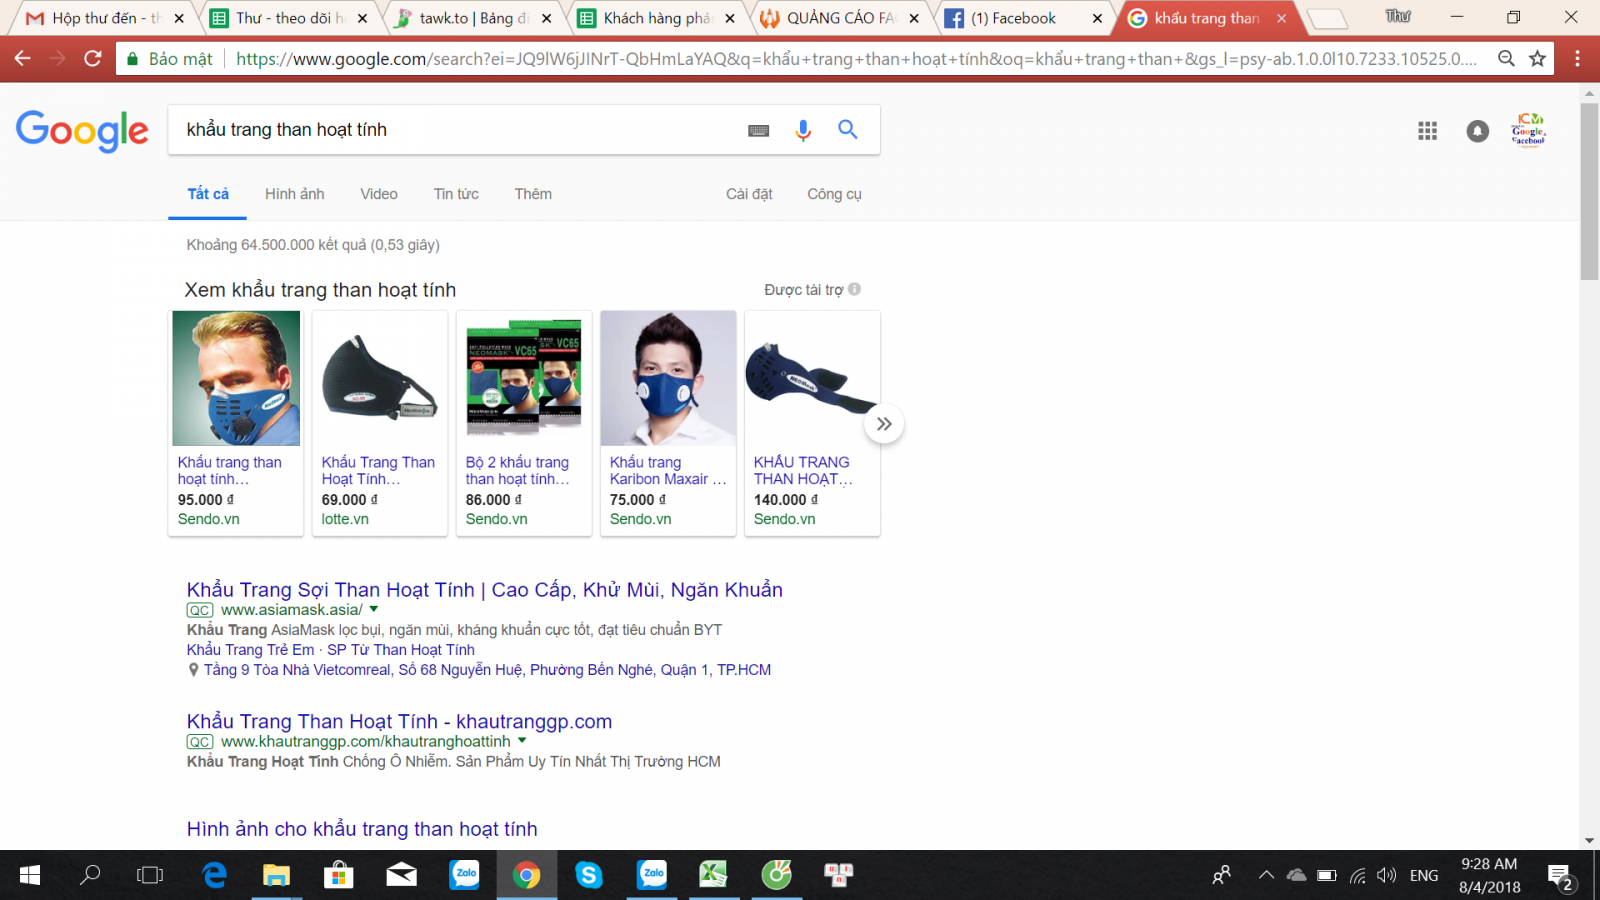This screenshot has width=1600, height=900.
Task: Click the sponsored info icon
Action: coord(854,289)
